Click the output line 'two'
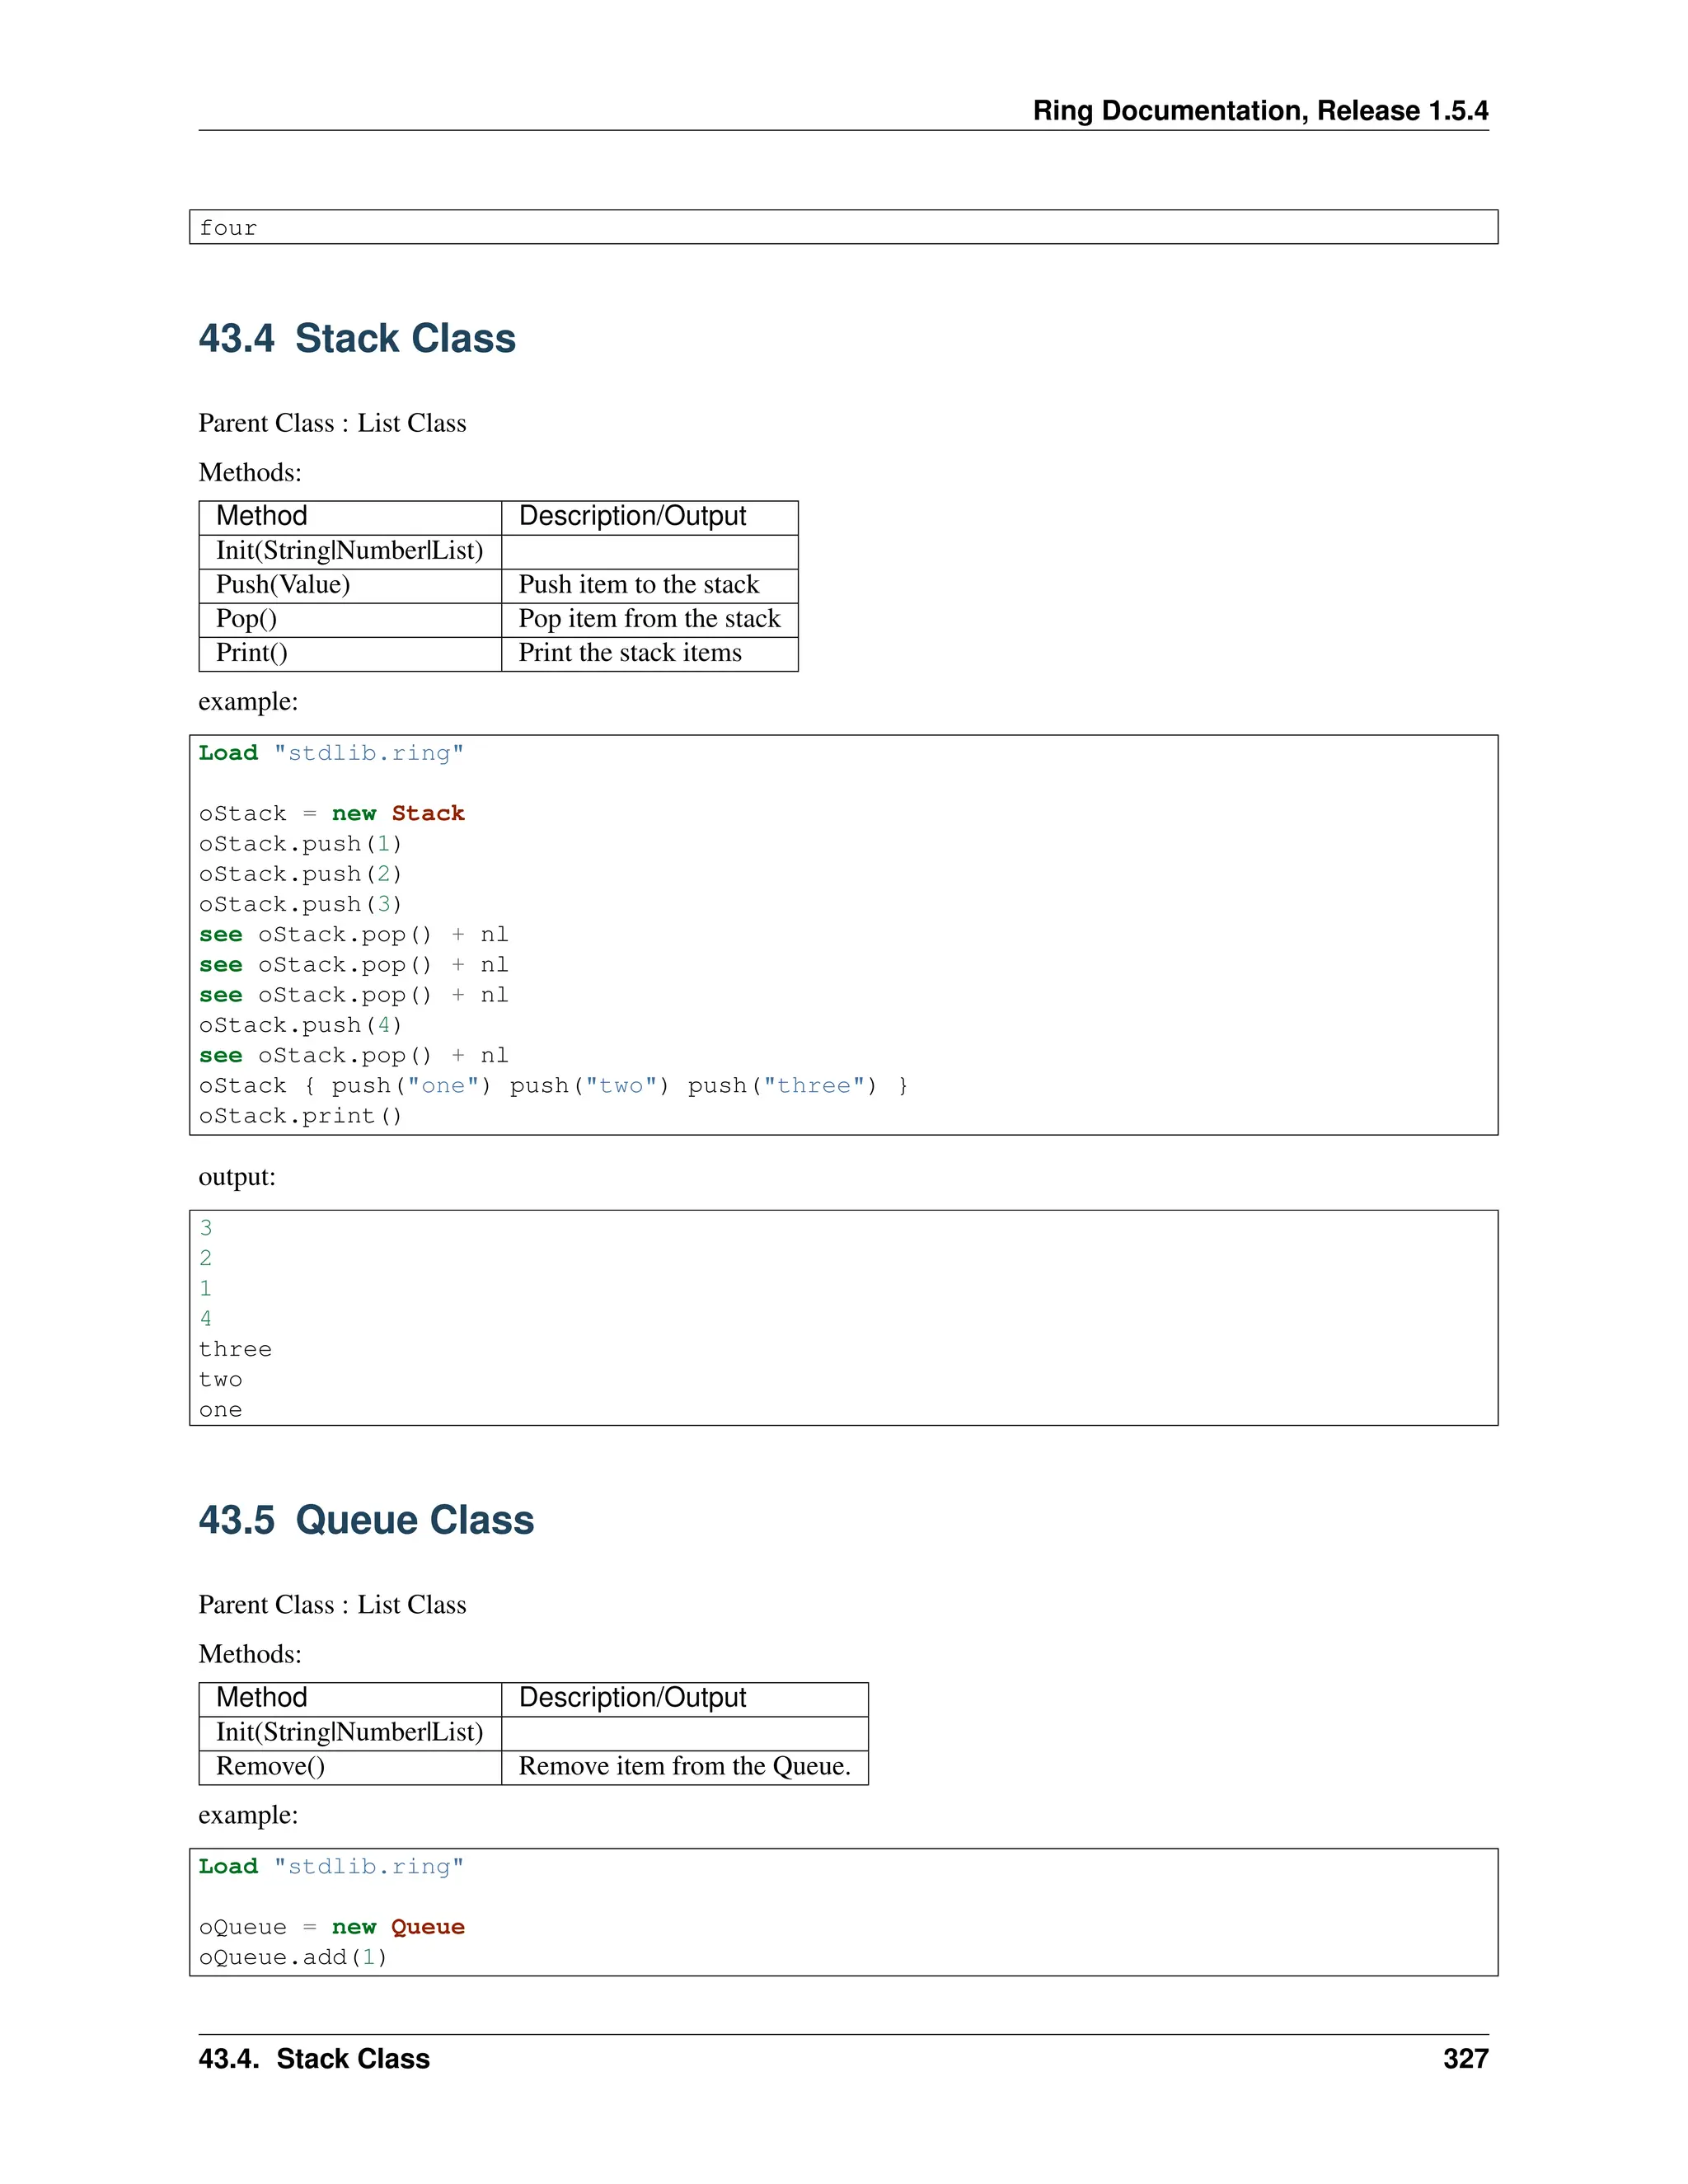 click(x=220, y=1379)
